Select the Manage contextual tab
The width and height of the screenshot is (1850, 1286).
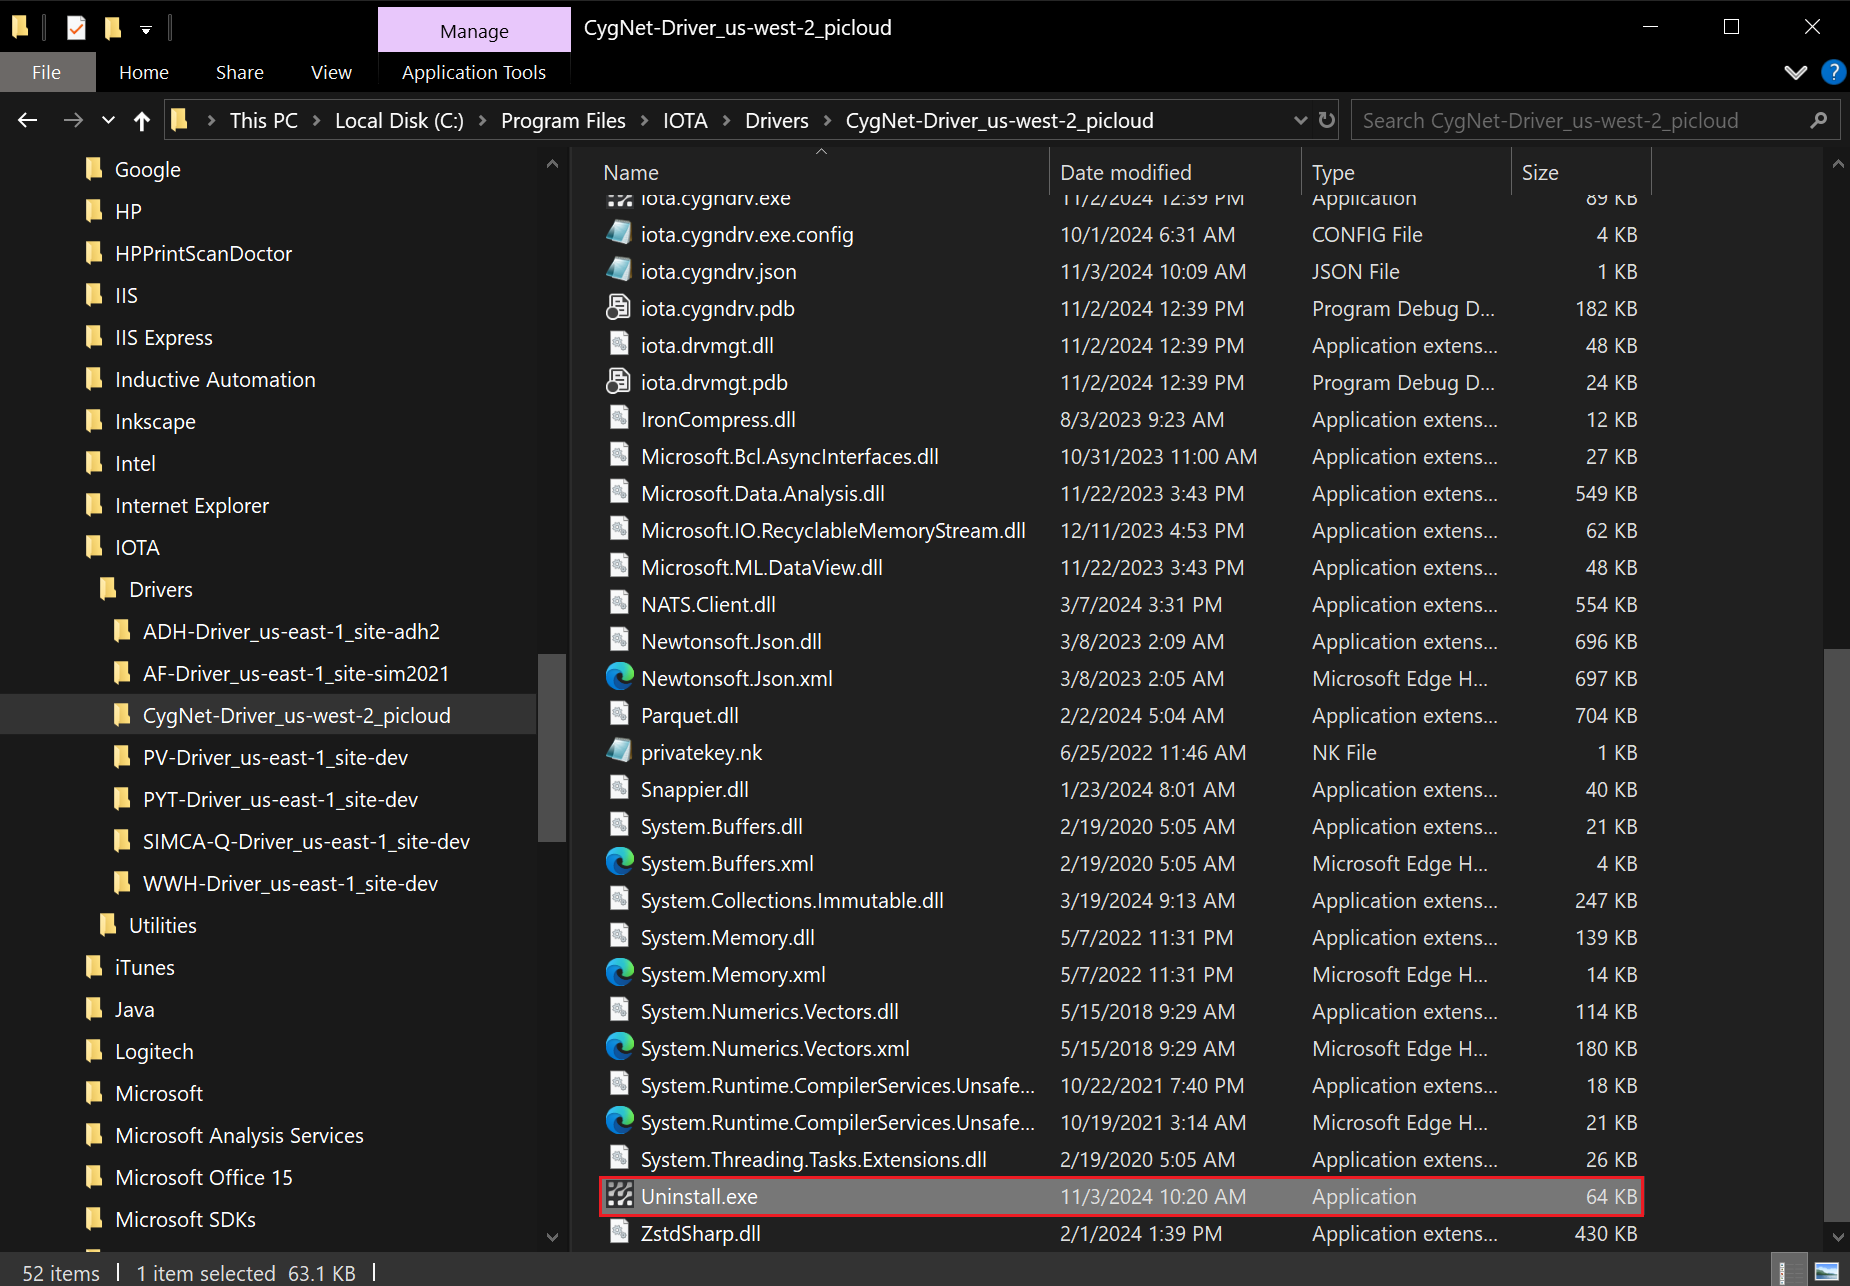pos(474,31)
